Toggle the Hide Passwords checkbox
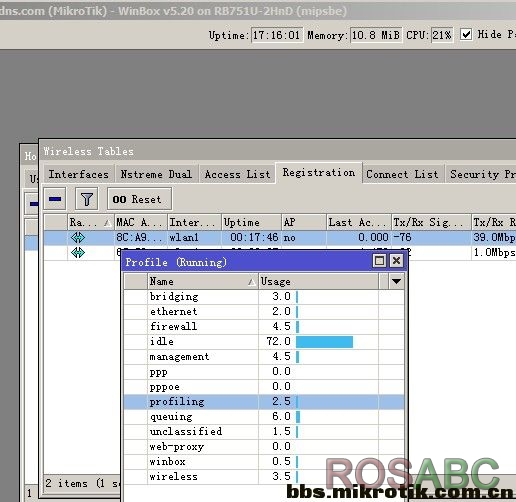Image resolution: width=516 pixels, height=502 pixels. [466, 35]
